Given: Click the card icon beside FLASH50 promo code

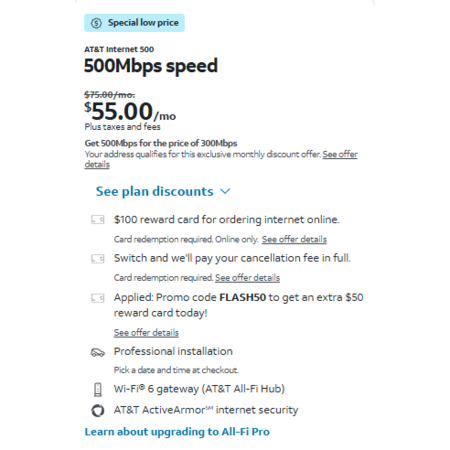Looking at the screenshot, I should [x=98, y=298].
